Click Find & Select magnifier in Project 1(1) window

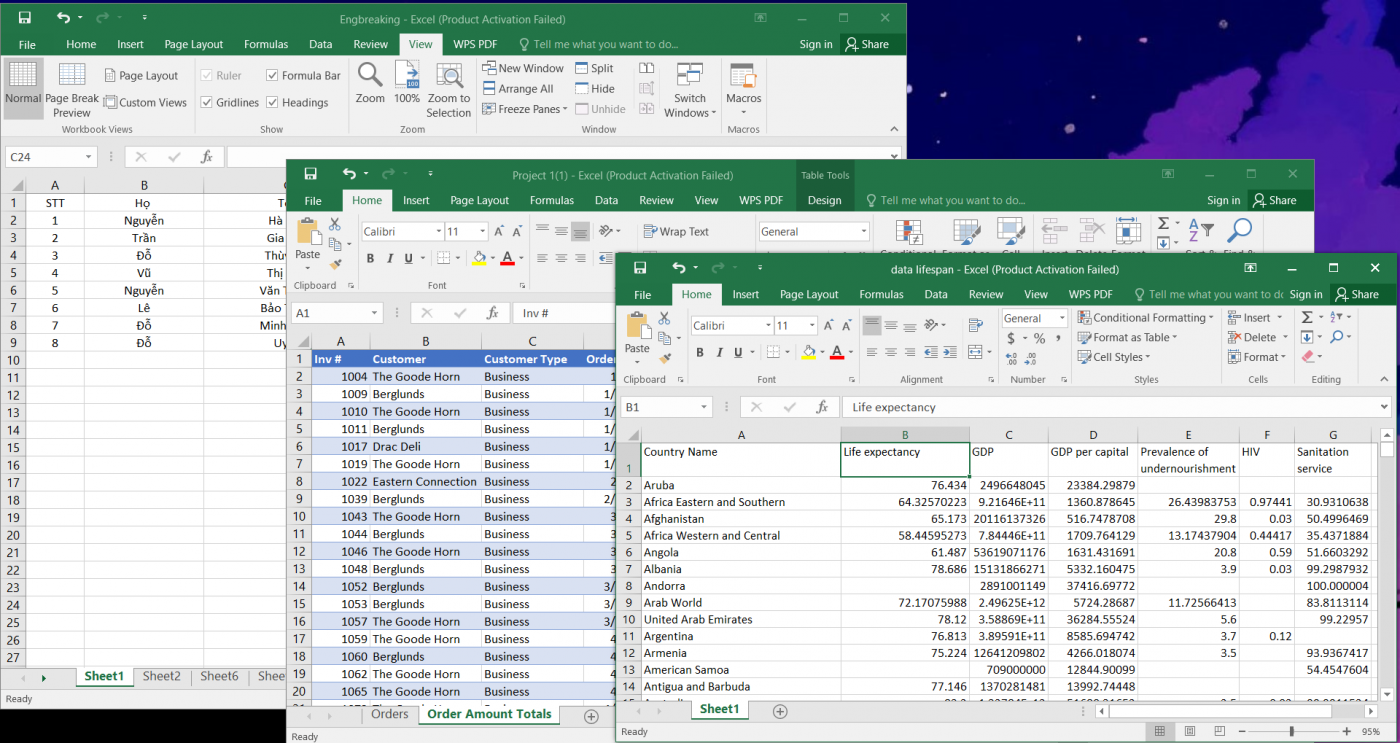pos(1239,232)
